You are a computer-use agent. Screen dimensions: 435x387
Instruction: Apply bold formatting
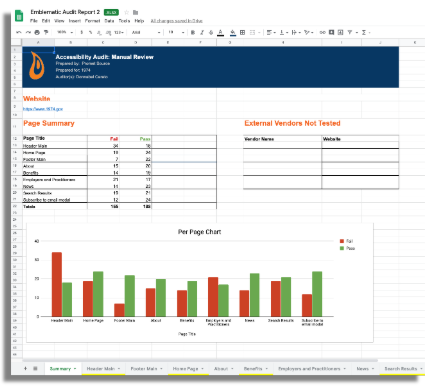click(x=193, y=32)
